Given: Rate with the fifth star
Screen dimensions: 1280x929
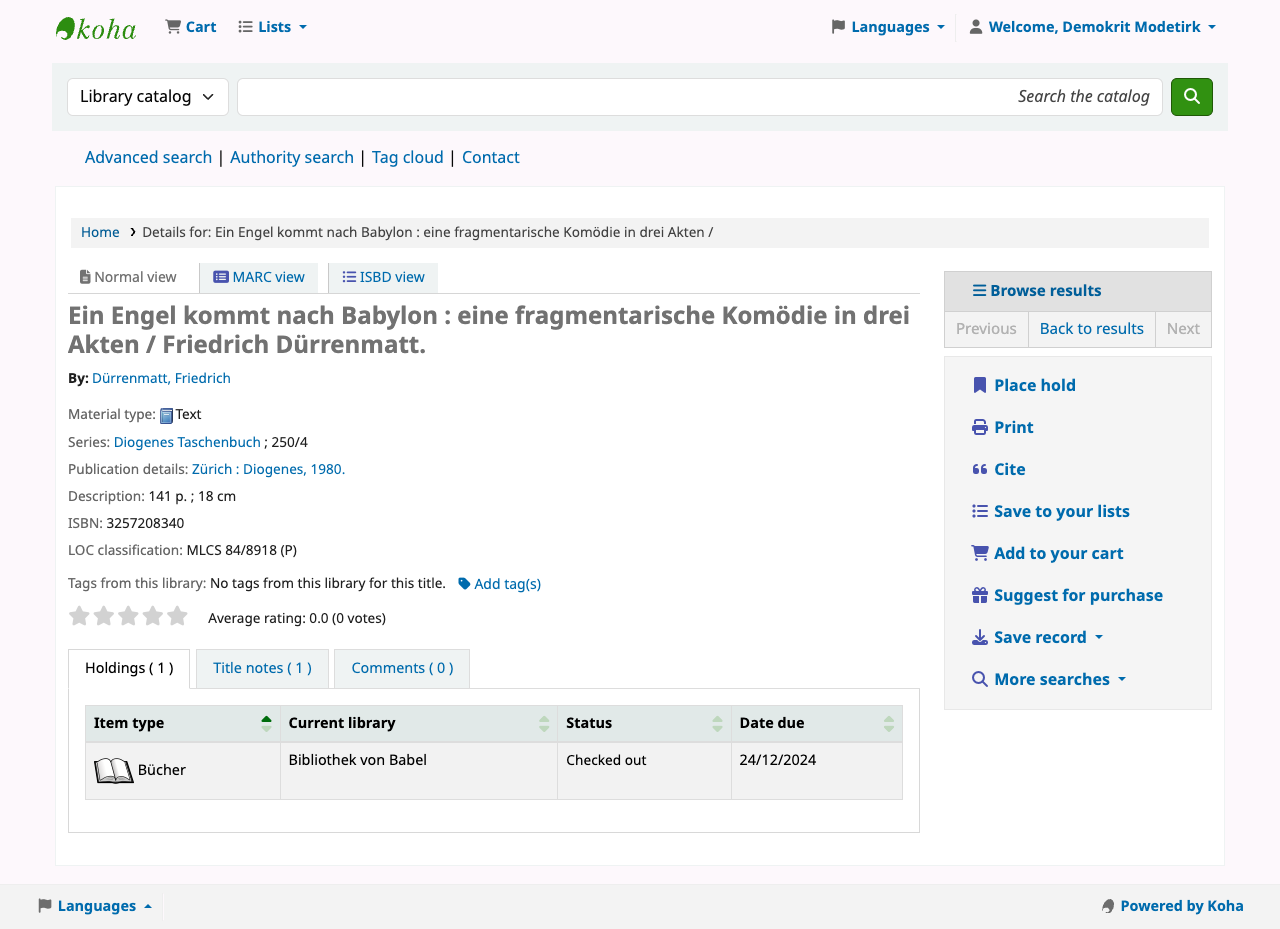Looking at the screenshot, I should [x=177, y=616].
